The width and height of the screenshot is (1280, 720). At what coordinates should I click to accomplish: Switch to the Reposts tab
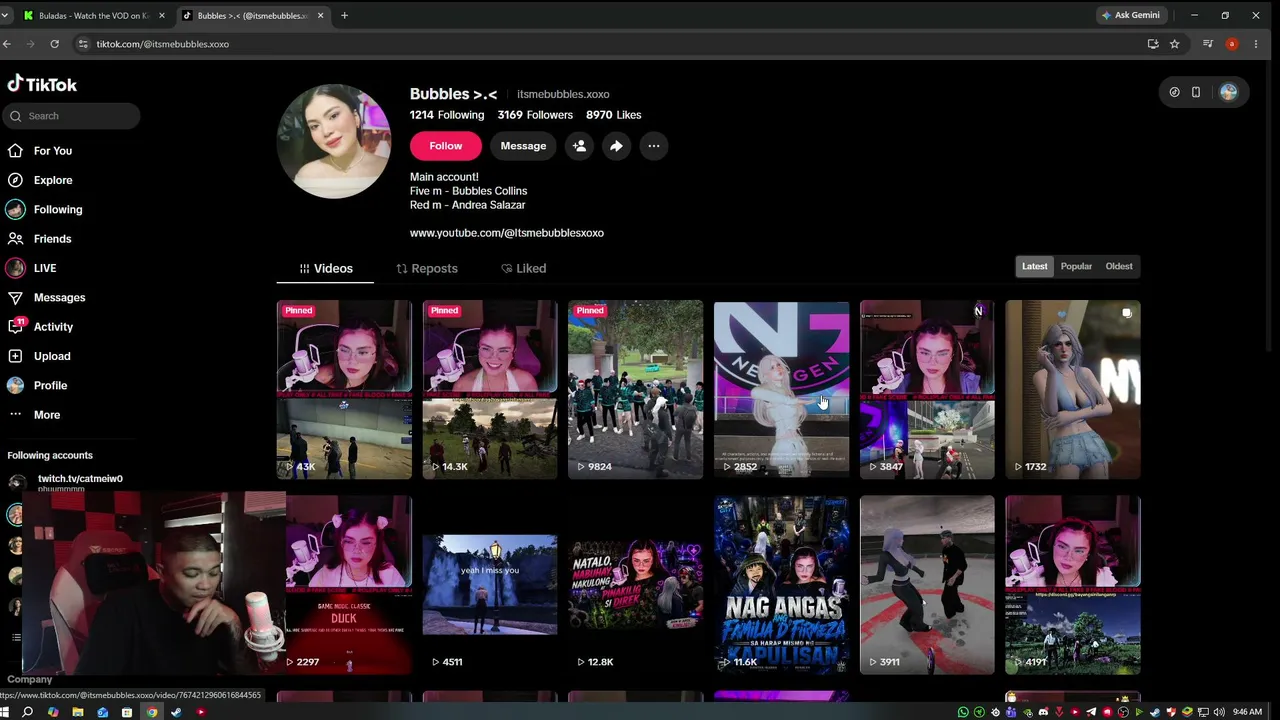(427, 268)
